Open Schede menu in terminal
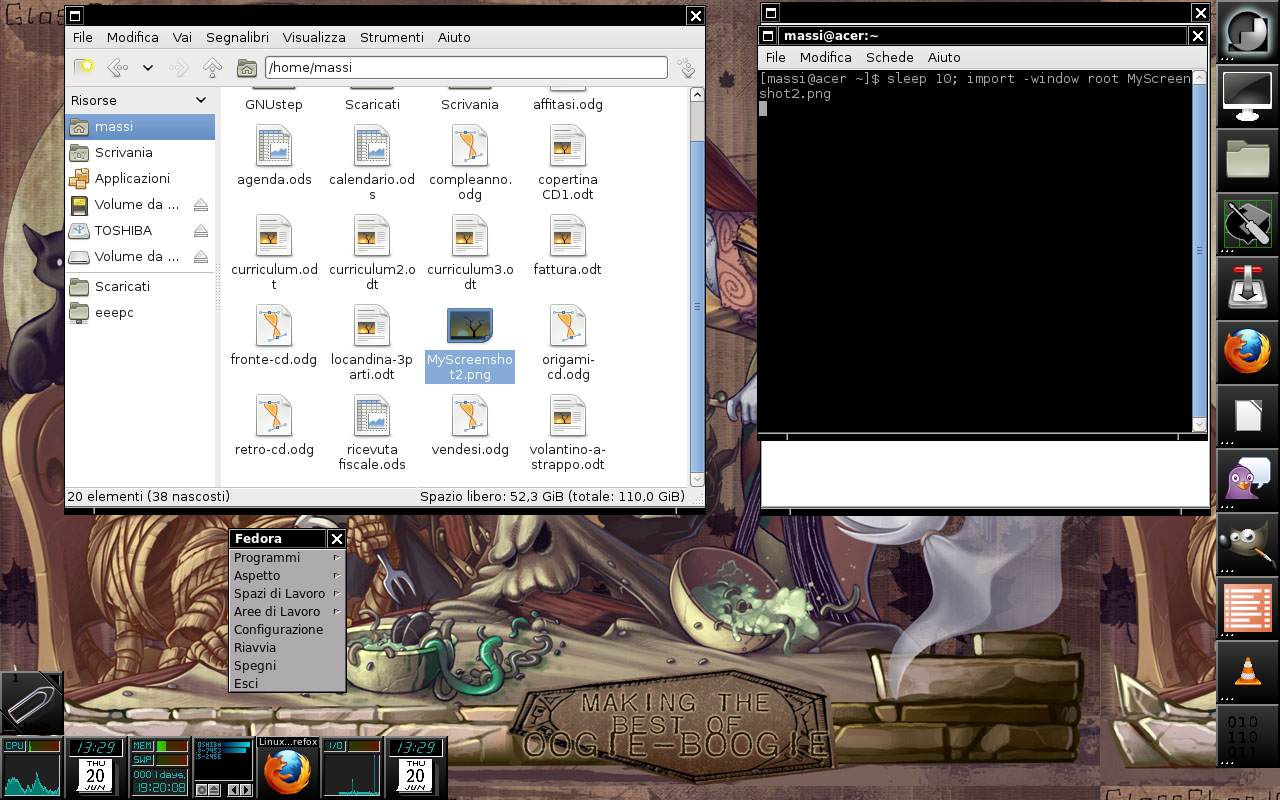 (x=890, y=57)
